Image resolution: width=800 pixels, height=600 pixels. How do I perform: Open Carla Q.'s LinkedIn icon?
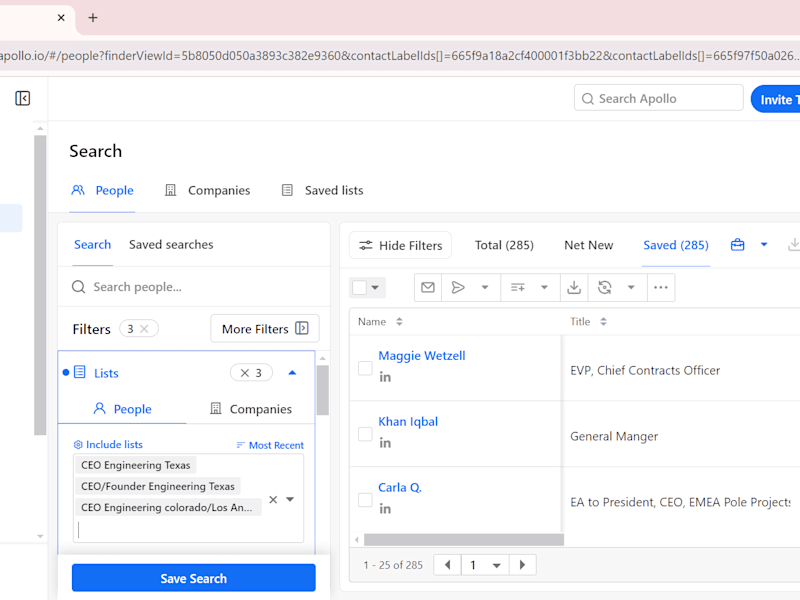385,509
